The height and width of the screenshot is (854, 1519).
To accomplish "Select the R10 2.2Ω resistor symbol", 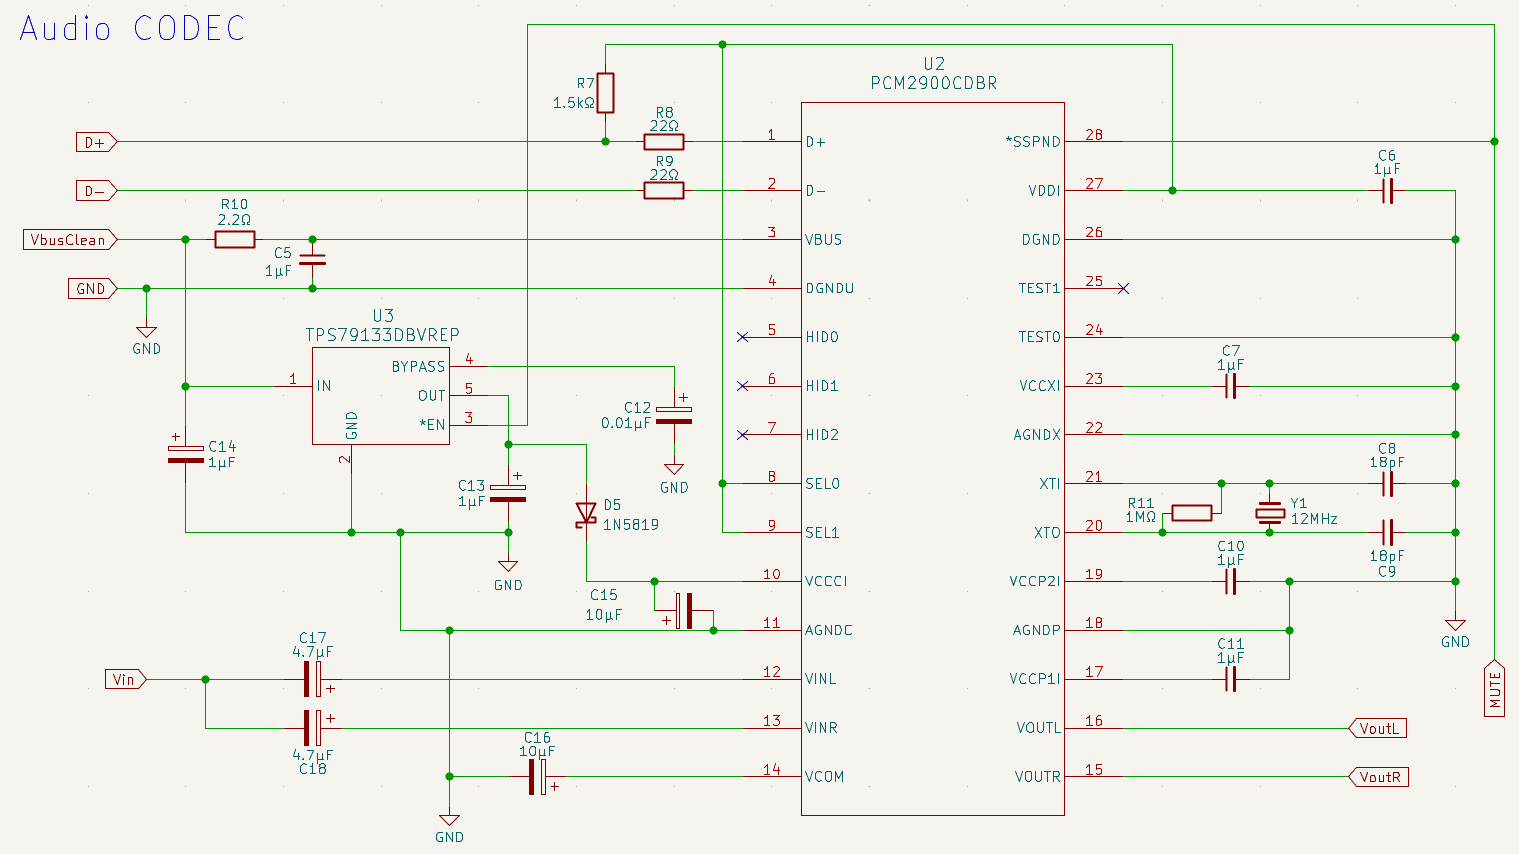I will (234, 239).
